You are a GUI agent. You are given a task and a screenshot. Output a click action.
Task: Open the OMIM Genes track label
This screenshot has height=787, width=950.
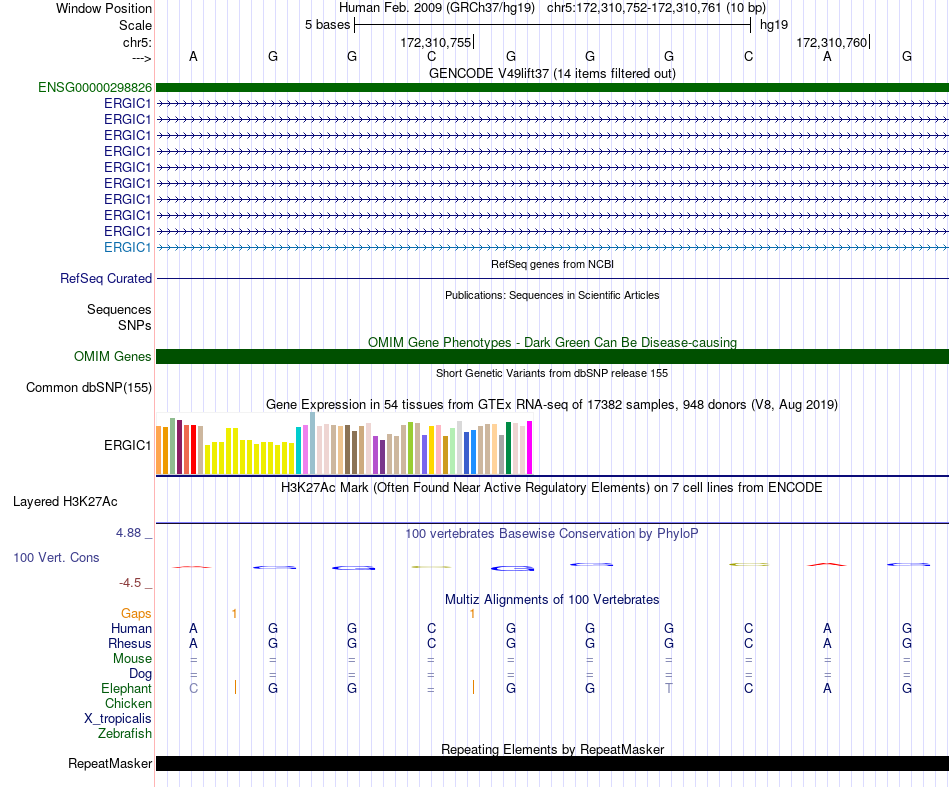click(113, 356)
